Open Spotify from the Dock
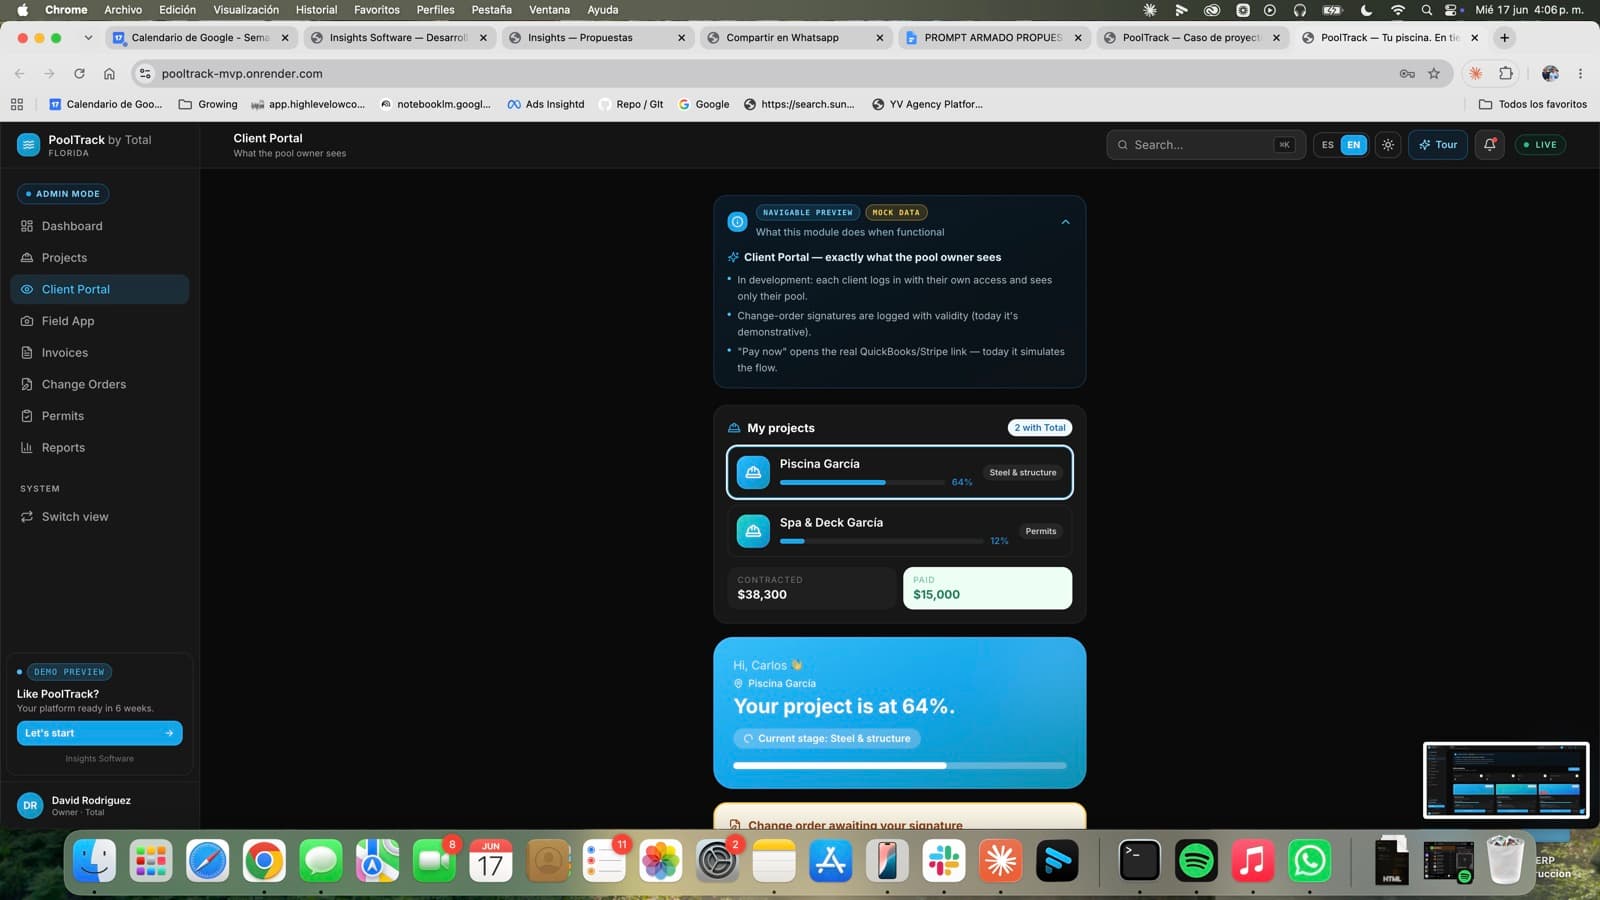The height and width of the screenshot is (900, 1600). tap(1196, 860)
